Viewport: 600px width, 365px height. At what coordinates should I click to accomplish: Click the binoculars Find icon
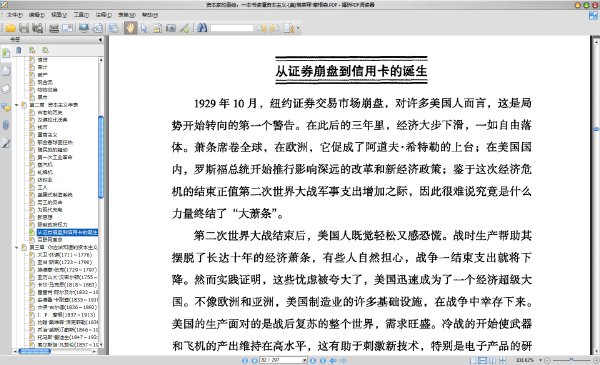pos(202,28)
